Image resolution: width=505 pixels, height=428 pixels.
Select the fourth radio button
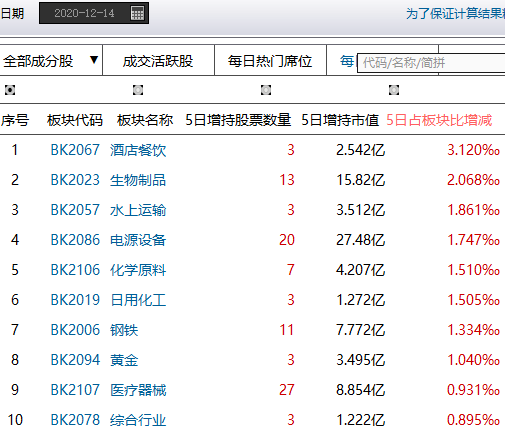(x=394, y=90)
